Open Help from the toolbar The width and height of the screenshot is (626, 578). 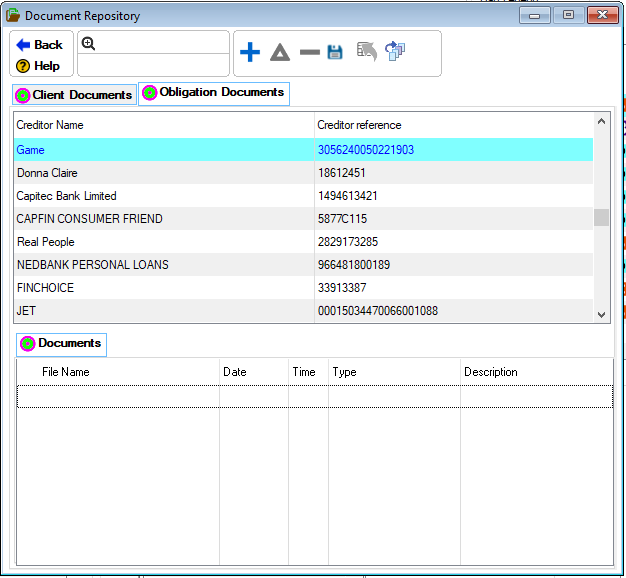click(x=38, y=66)
